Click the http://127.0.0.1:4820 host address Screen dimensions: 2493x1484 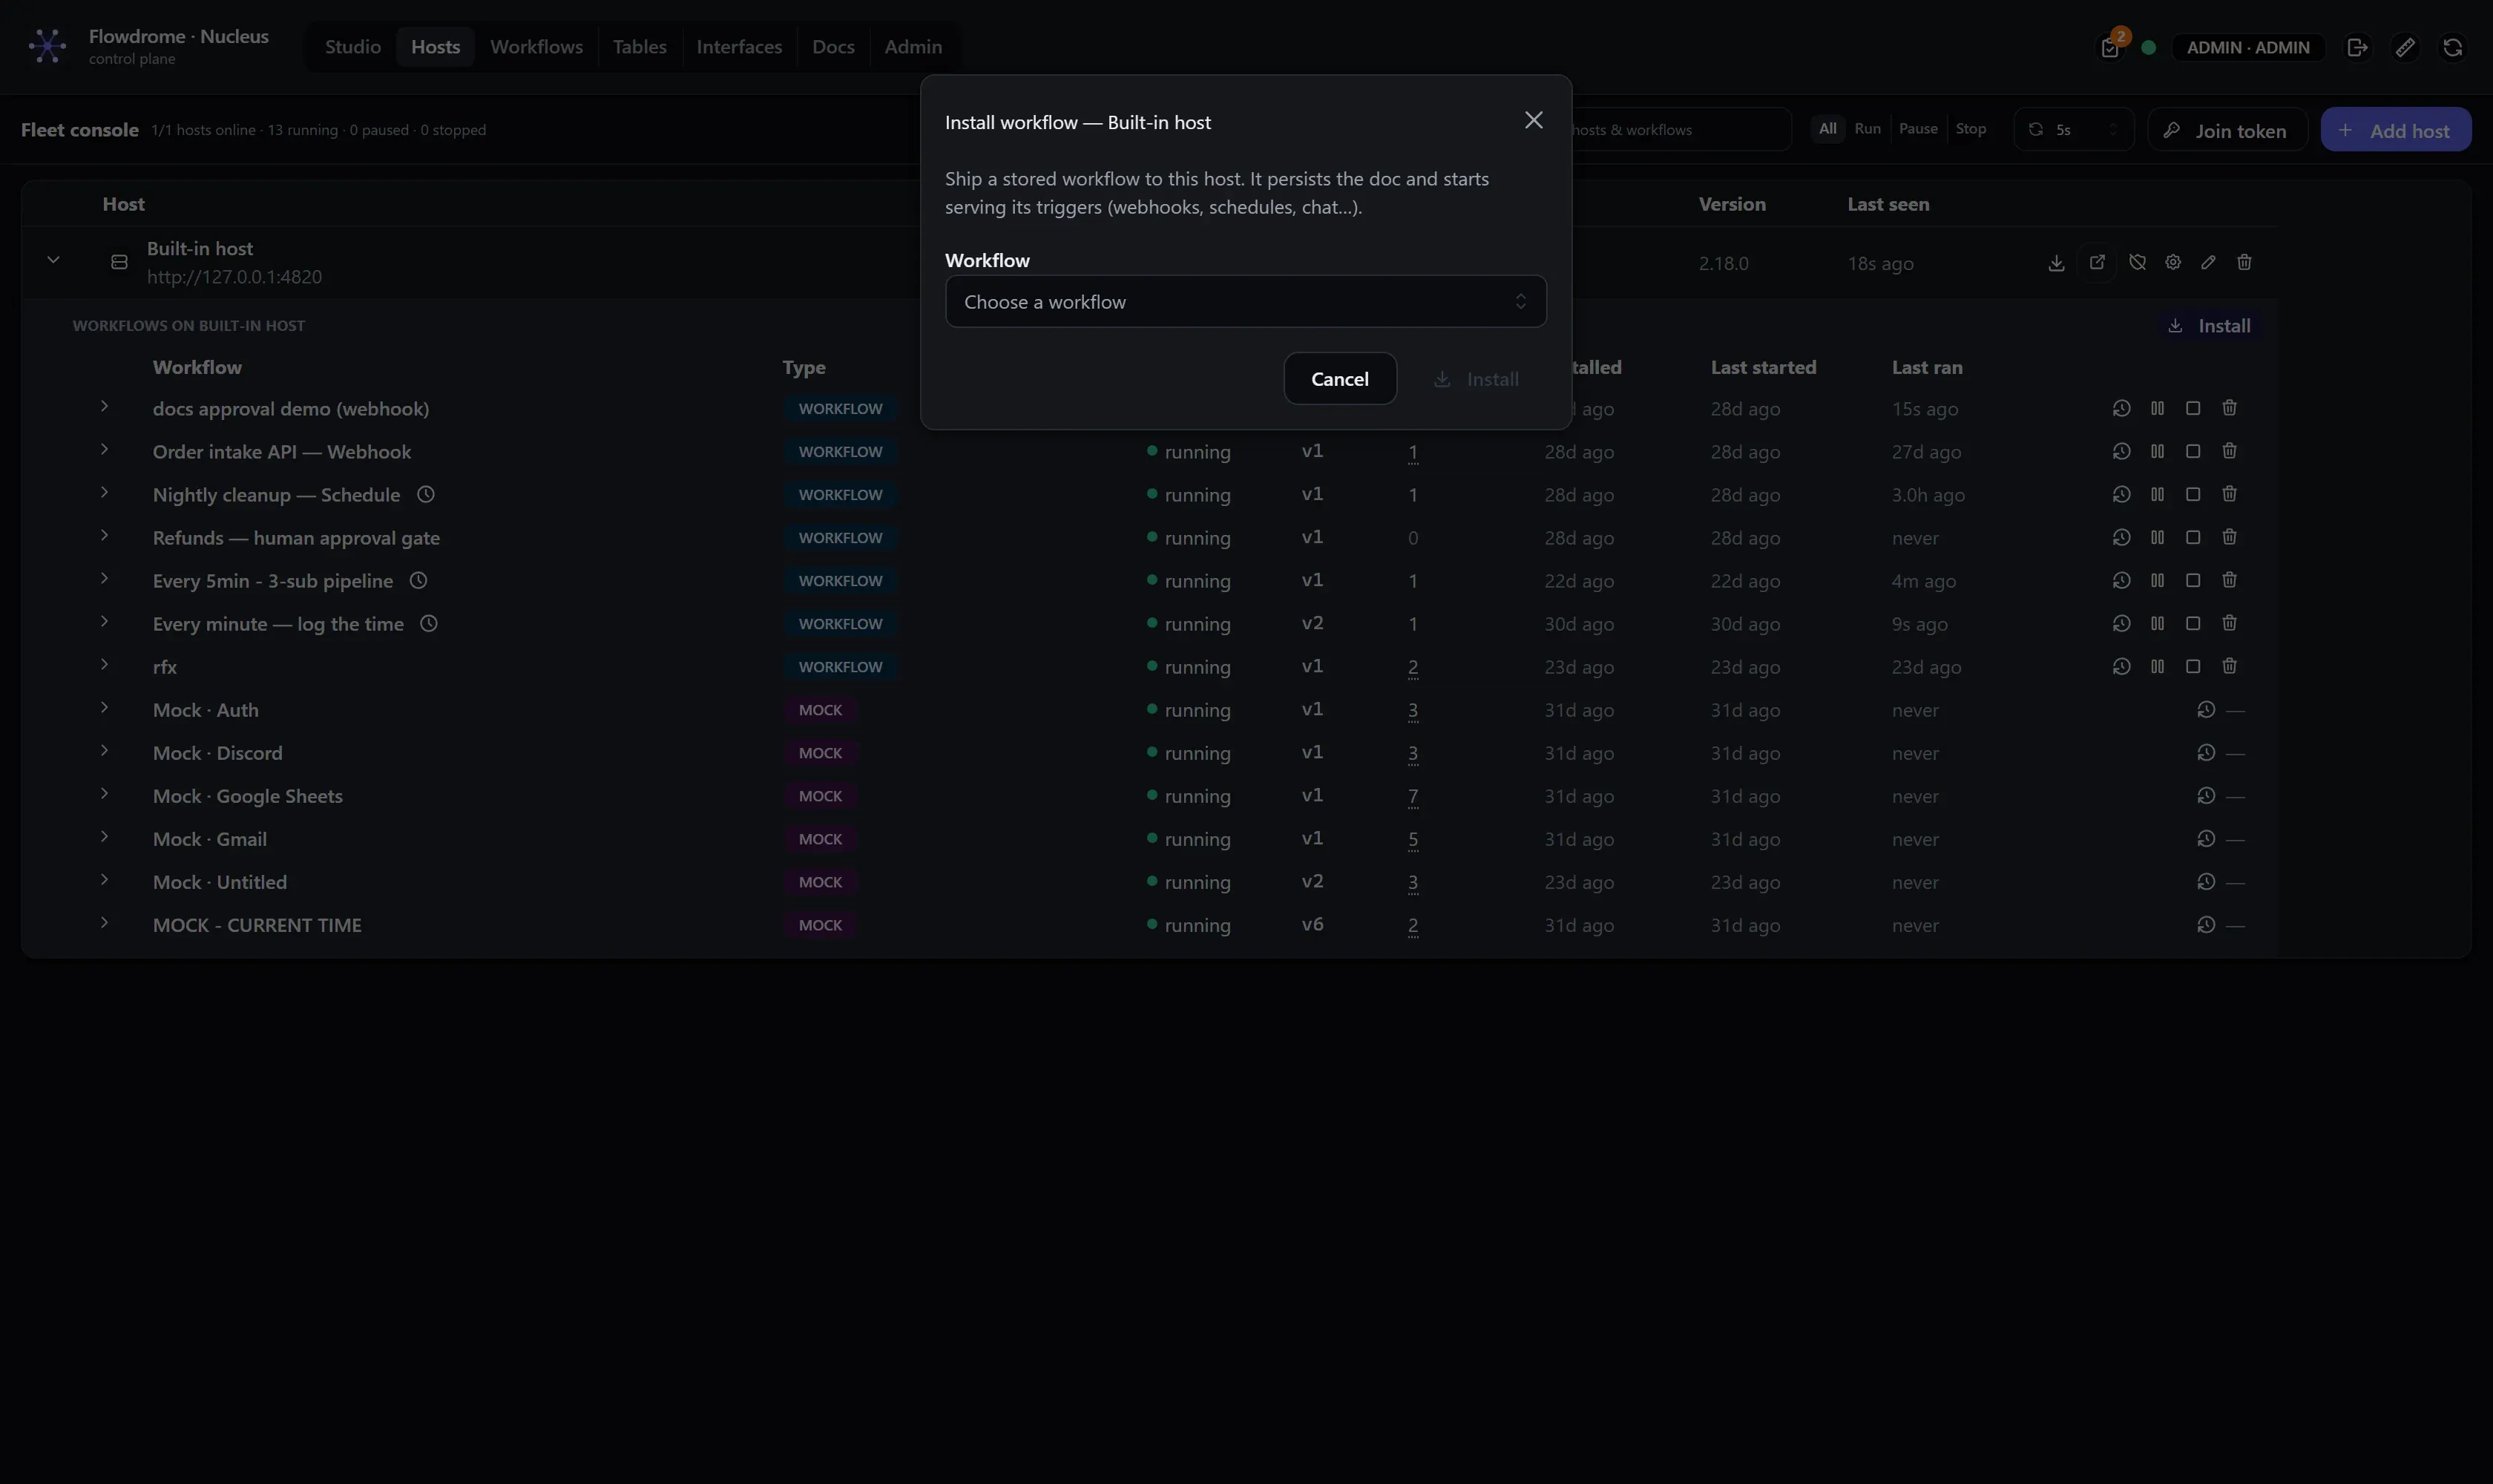(234, 277)
